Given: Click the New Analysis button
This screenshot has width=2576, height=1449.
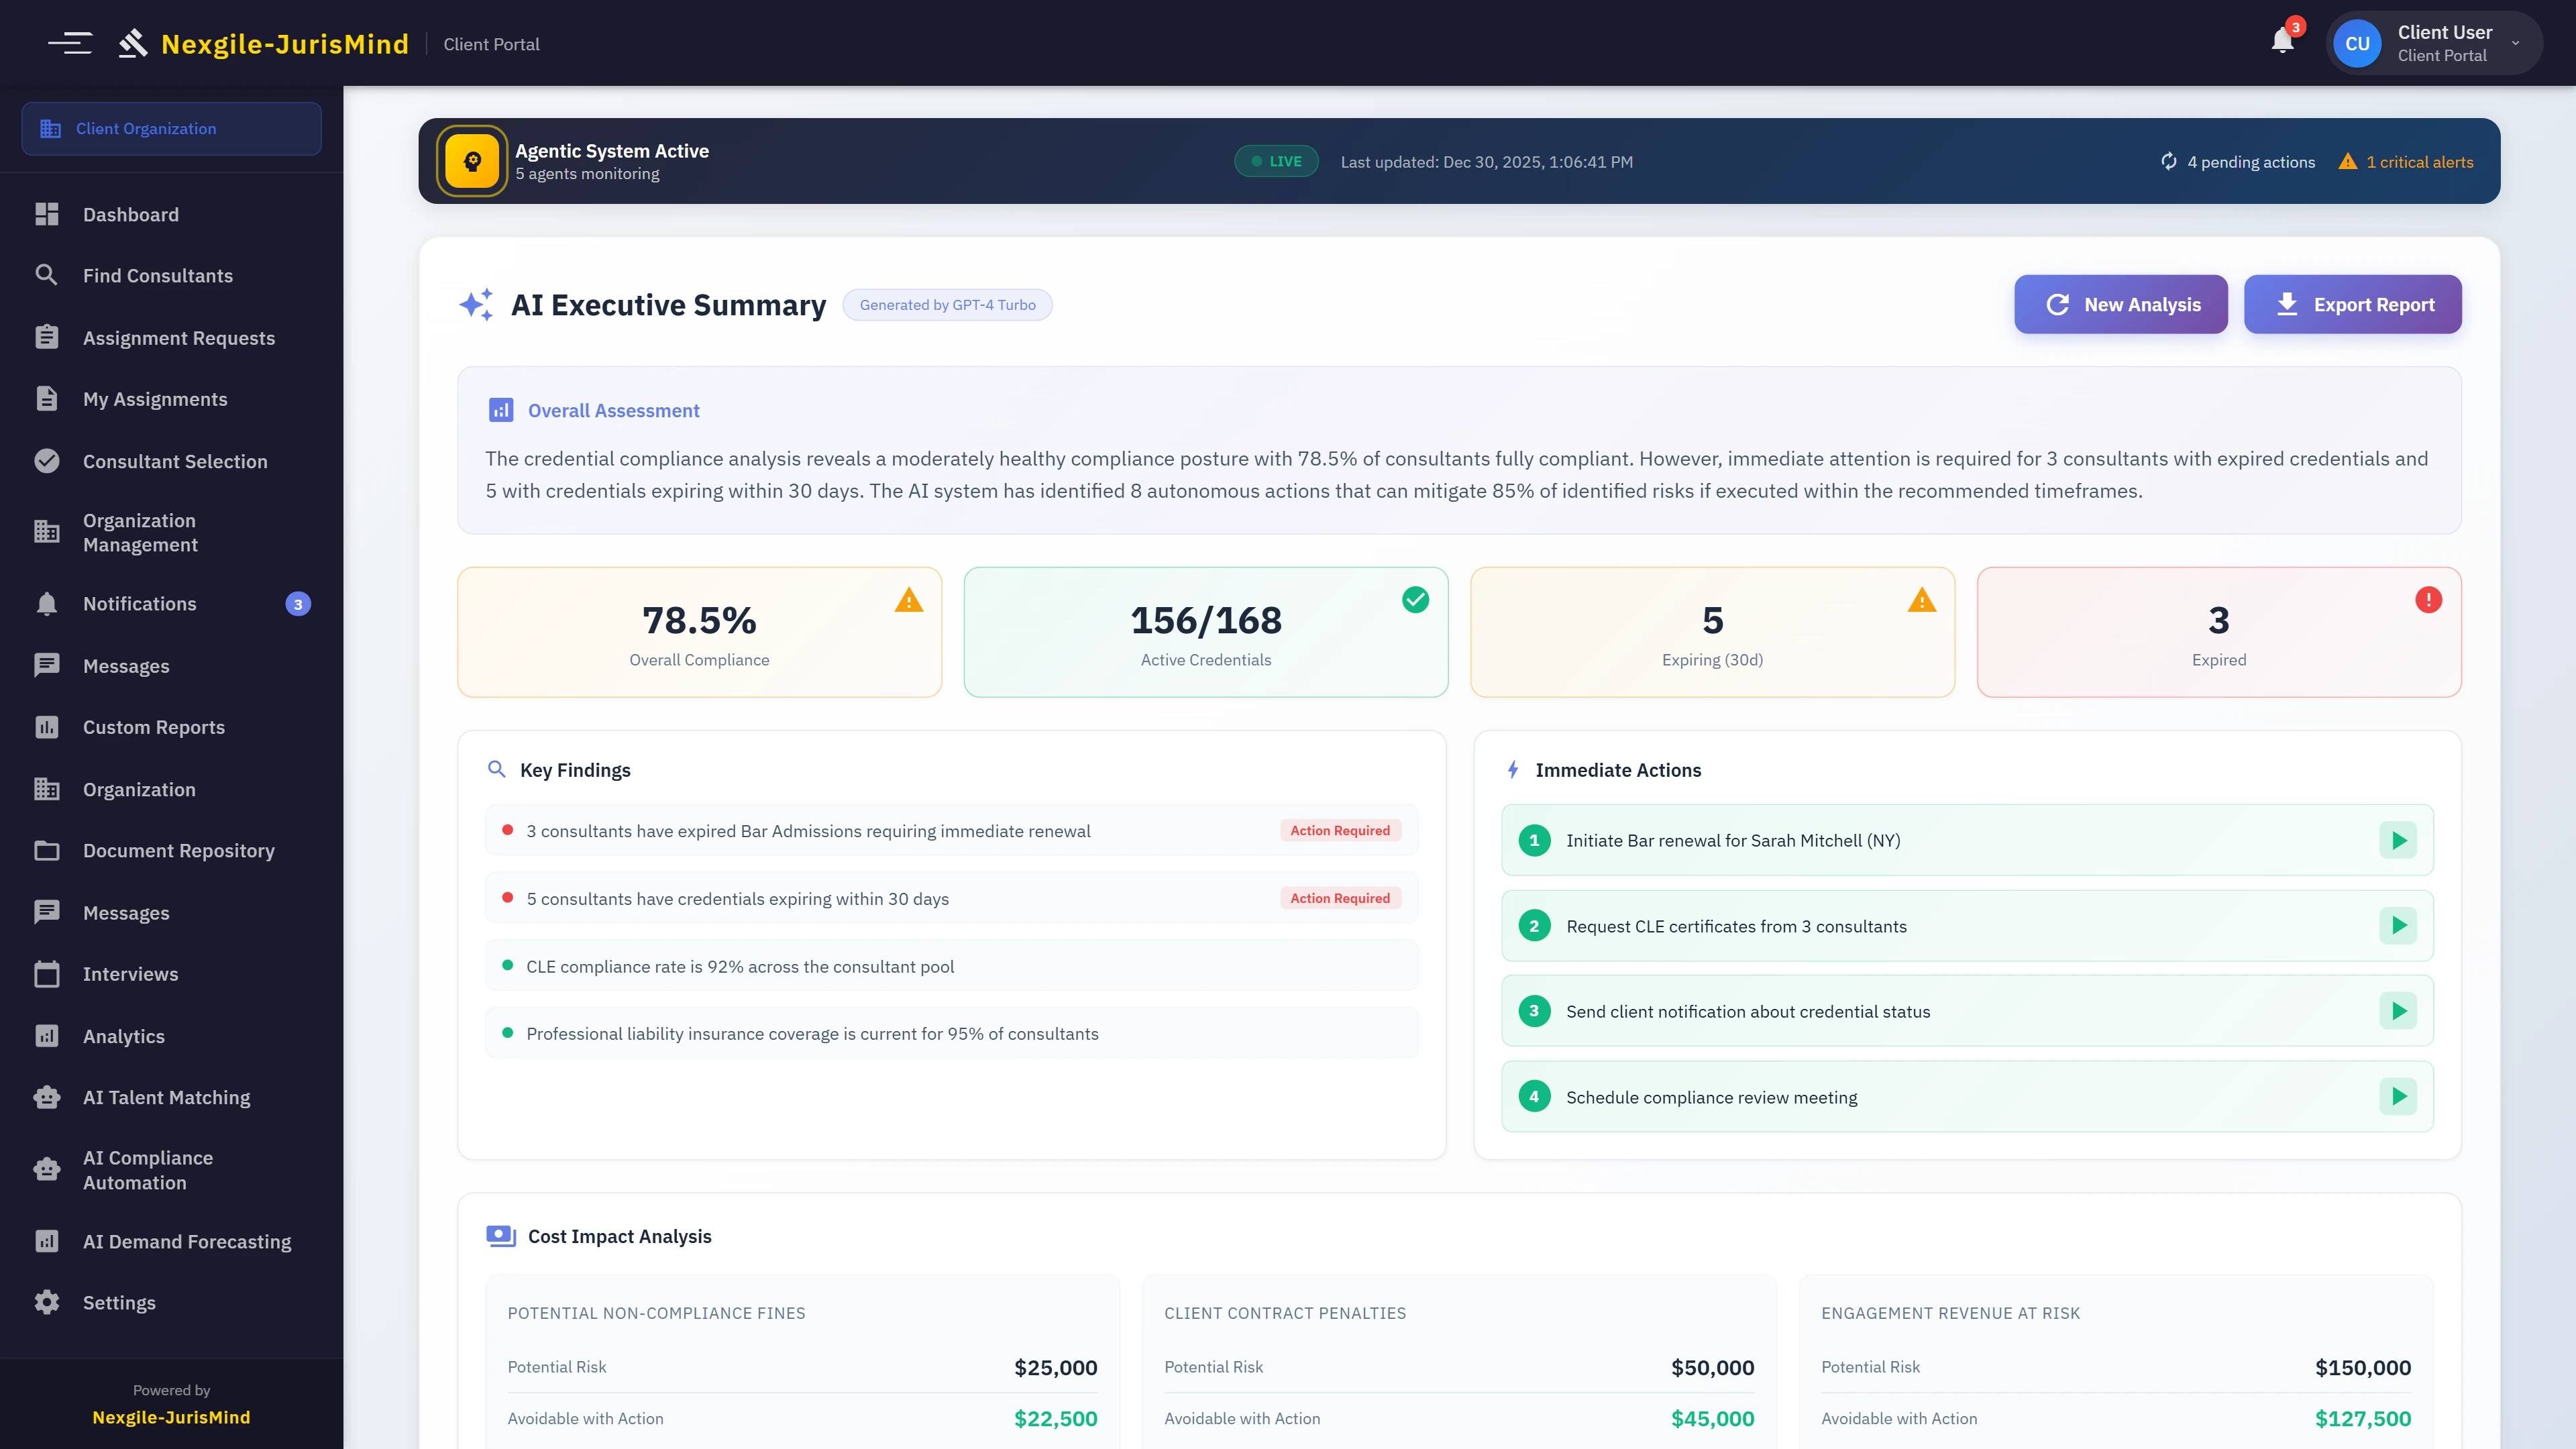Looking at the screenshot, I should click(2120, 304).
